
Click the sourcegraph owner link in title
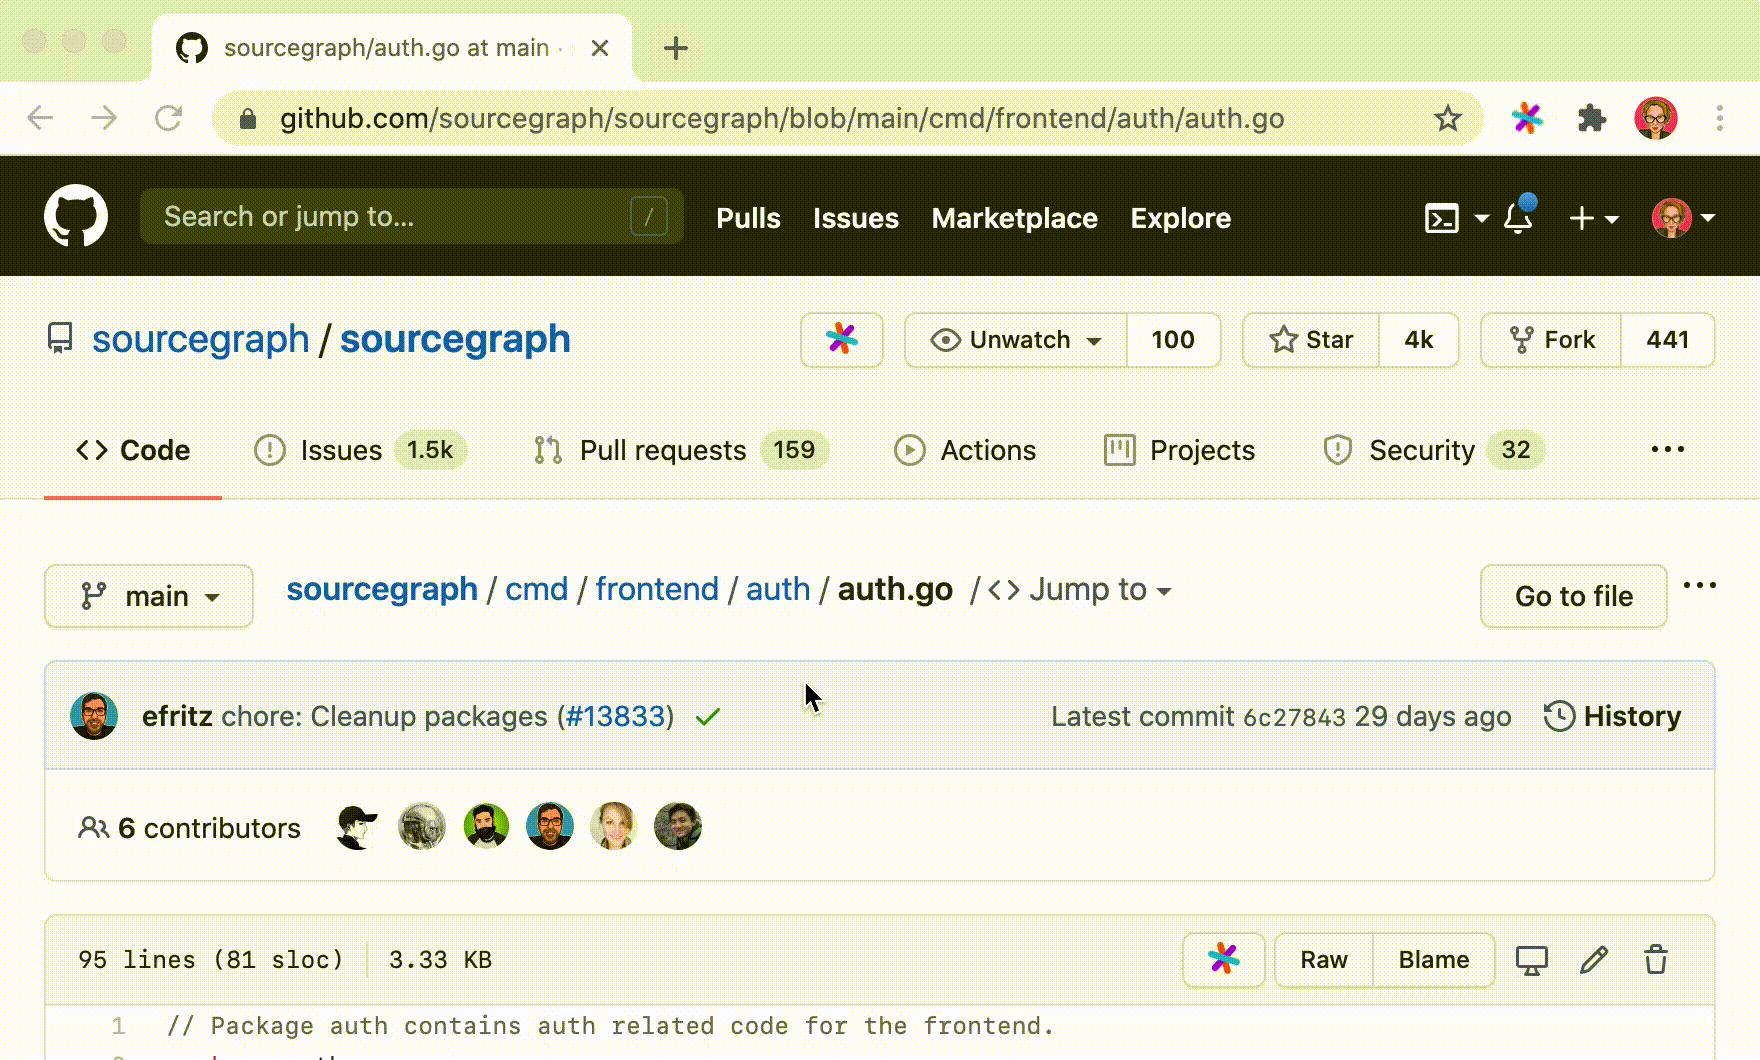[x=200, y=339]
